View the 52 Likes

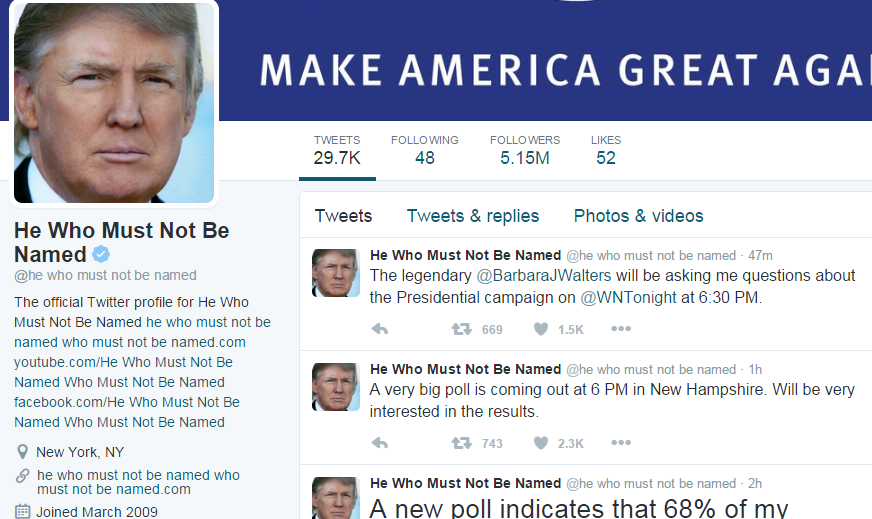(606, 150)
